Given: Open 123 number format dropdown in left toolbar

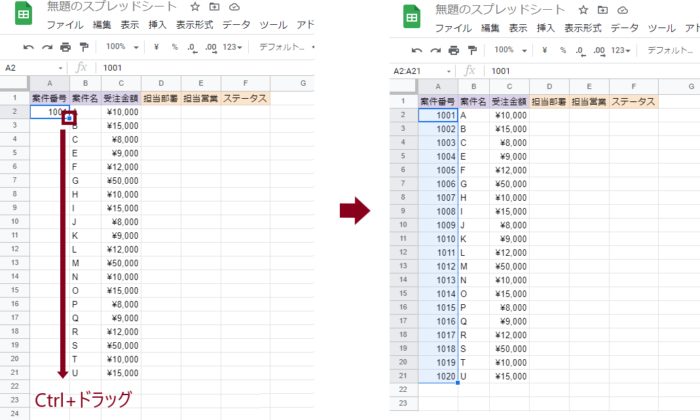Looking at the screenshot, I should point(233,47).
